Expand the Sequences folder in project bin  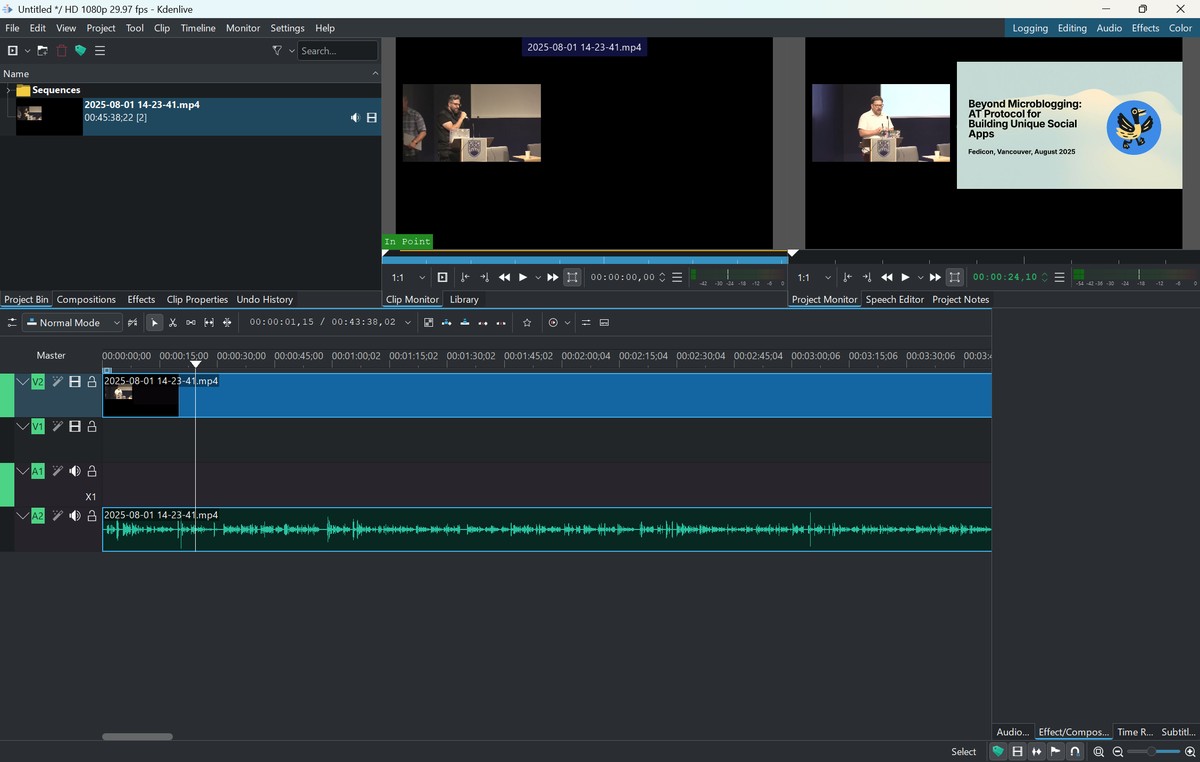tap(8, 90)
